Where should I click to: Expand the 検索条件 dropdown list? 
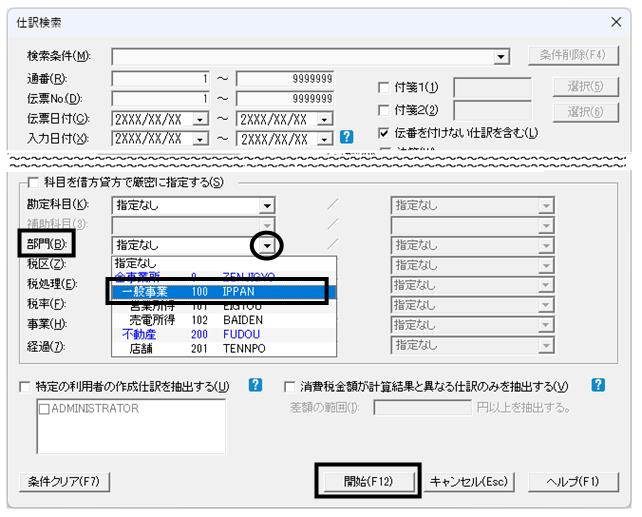(502, 55)
